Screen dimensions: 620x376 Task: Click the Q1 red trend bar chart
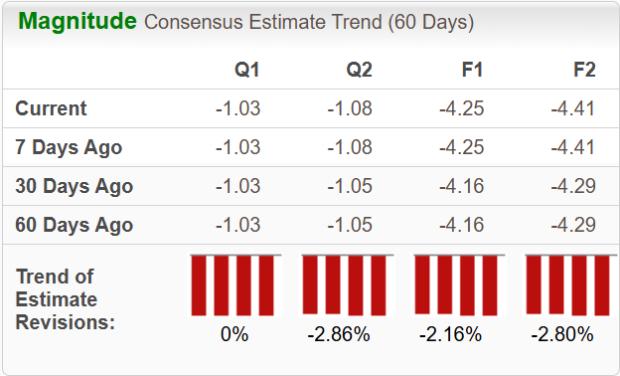(236, 285)
